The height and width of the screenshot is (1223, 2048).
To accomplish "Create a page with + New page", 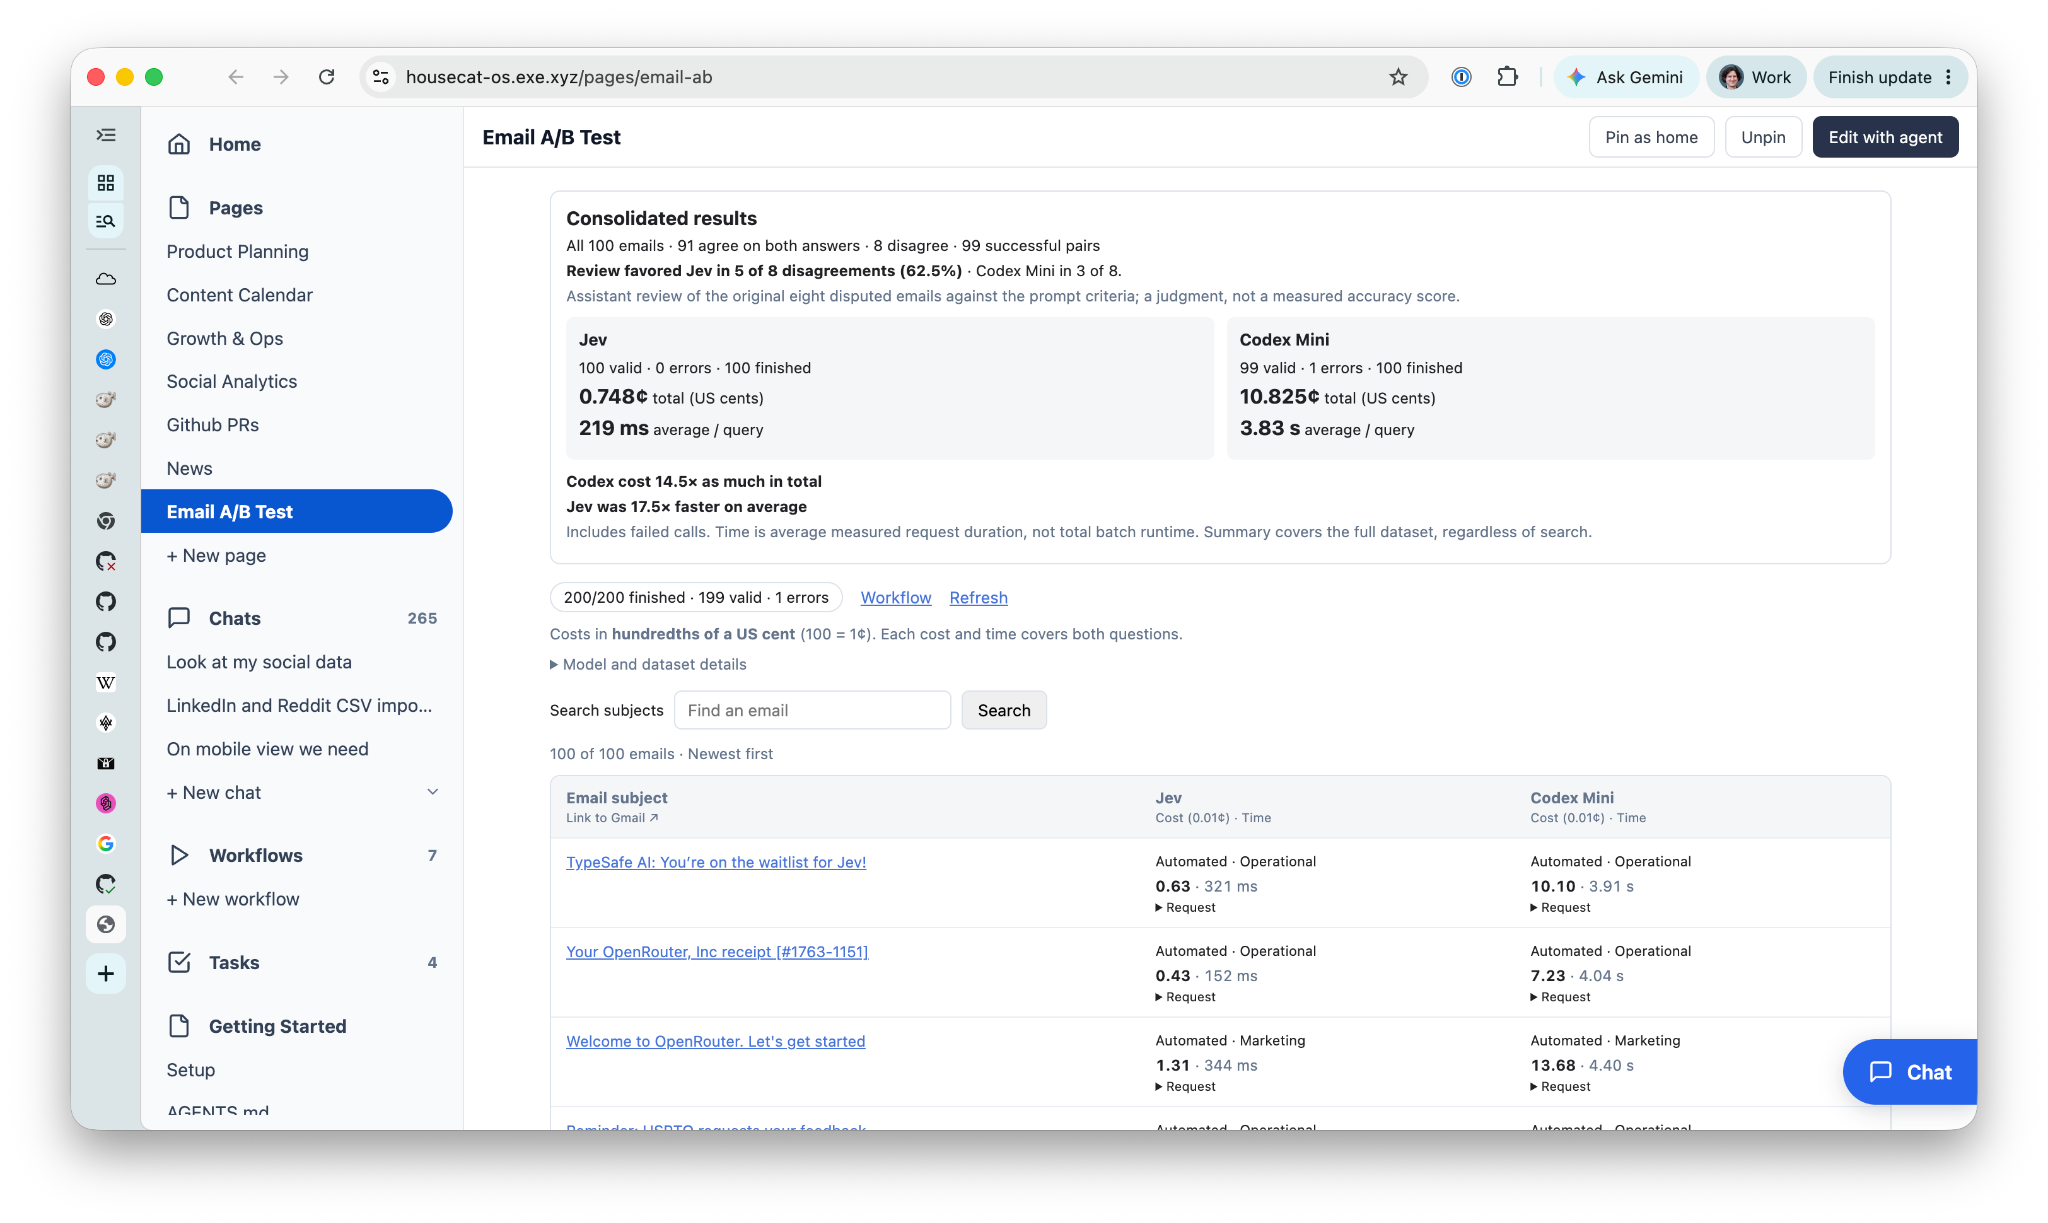I will coord(216,555).
